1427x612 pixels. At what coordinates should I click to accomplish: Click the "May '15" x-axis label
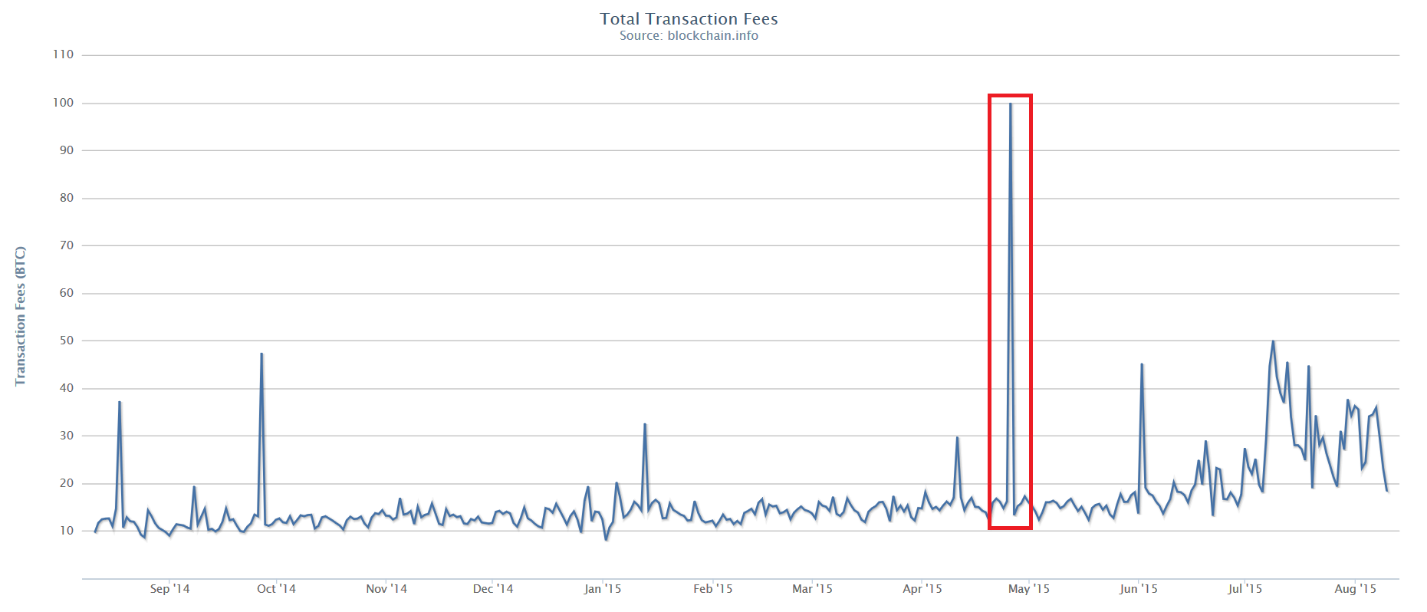coord(1029,589)
